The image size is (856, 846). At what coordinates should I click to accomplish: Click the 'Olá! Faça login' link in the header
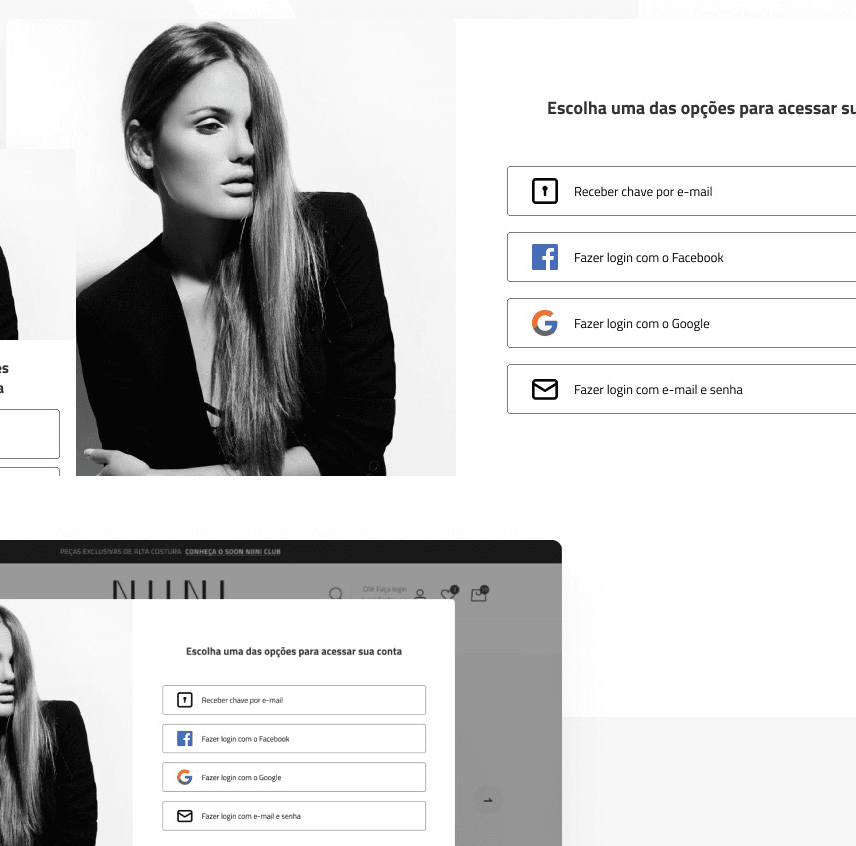pyautogui.click(x=384, y=589)
